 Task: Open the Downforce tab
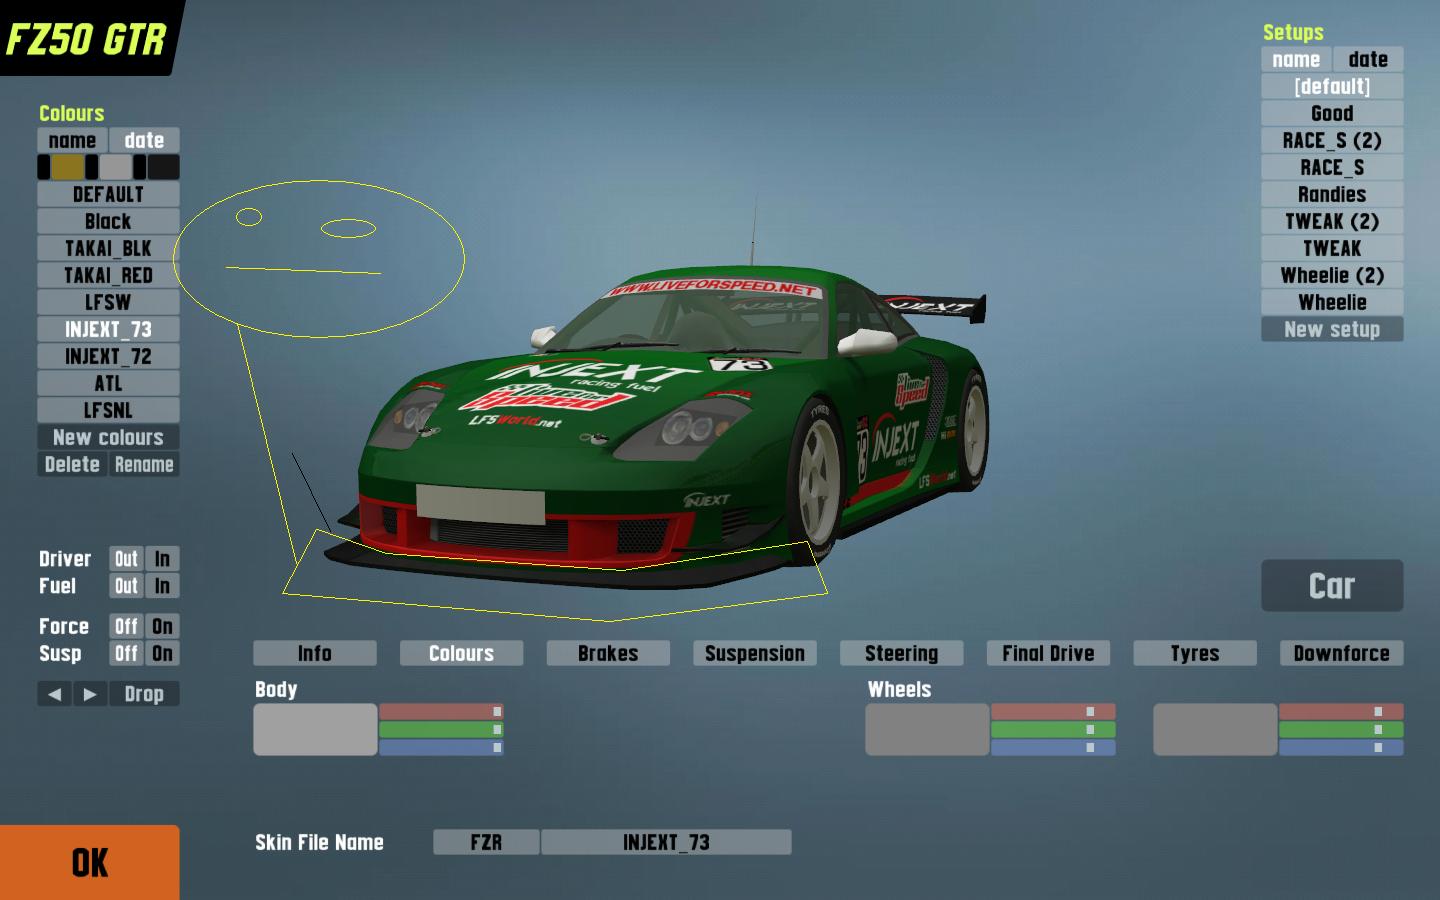pos(1342,653)
